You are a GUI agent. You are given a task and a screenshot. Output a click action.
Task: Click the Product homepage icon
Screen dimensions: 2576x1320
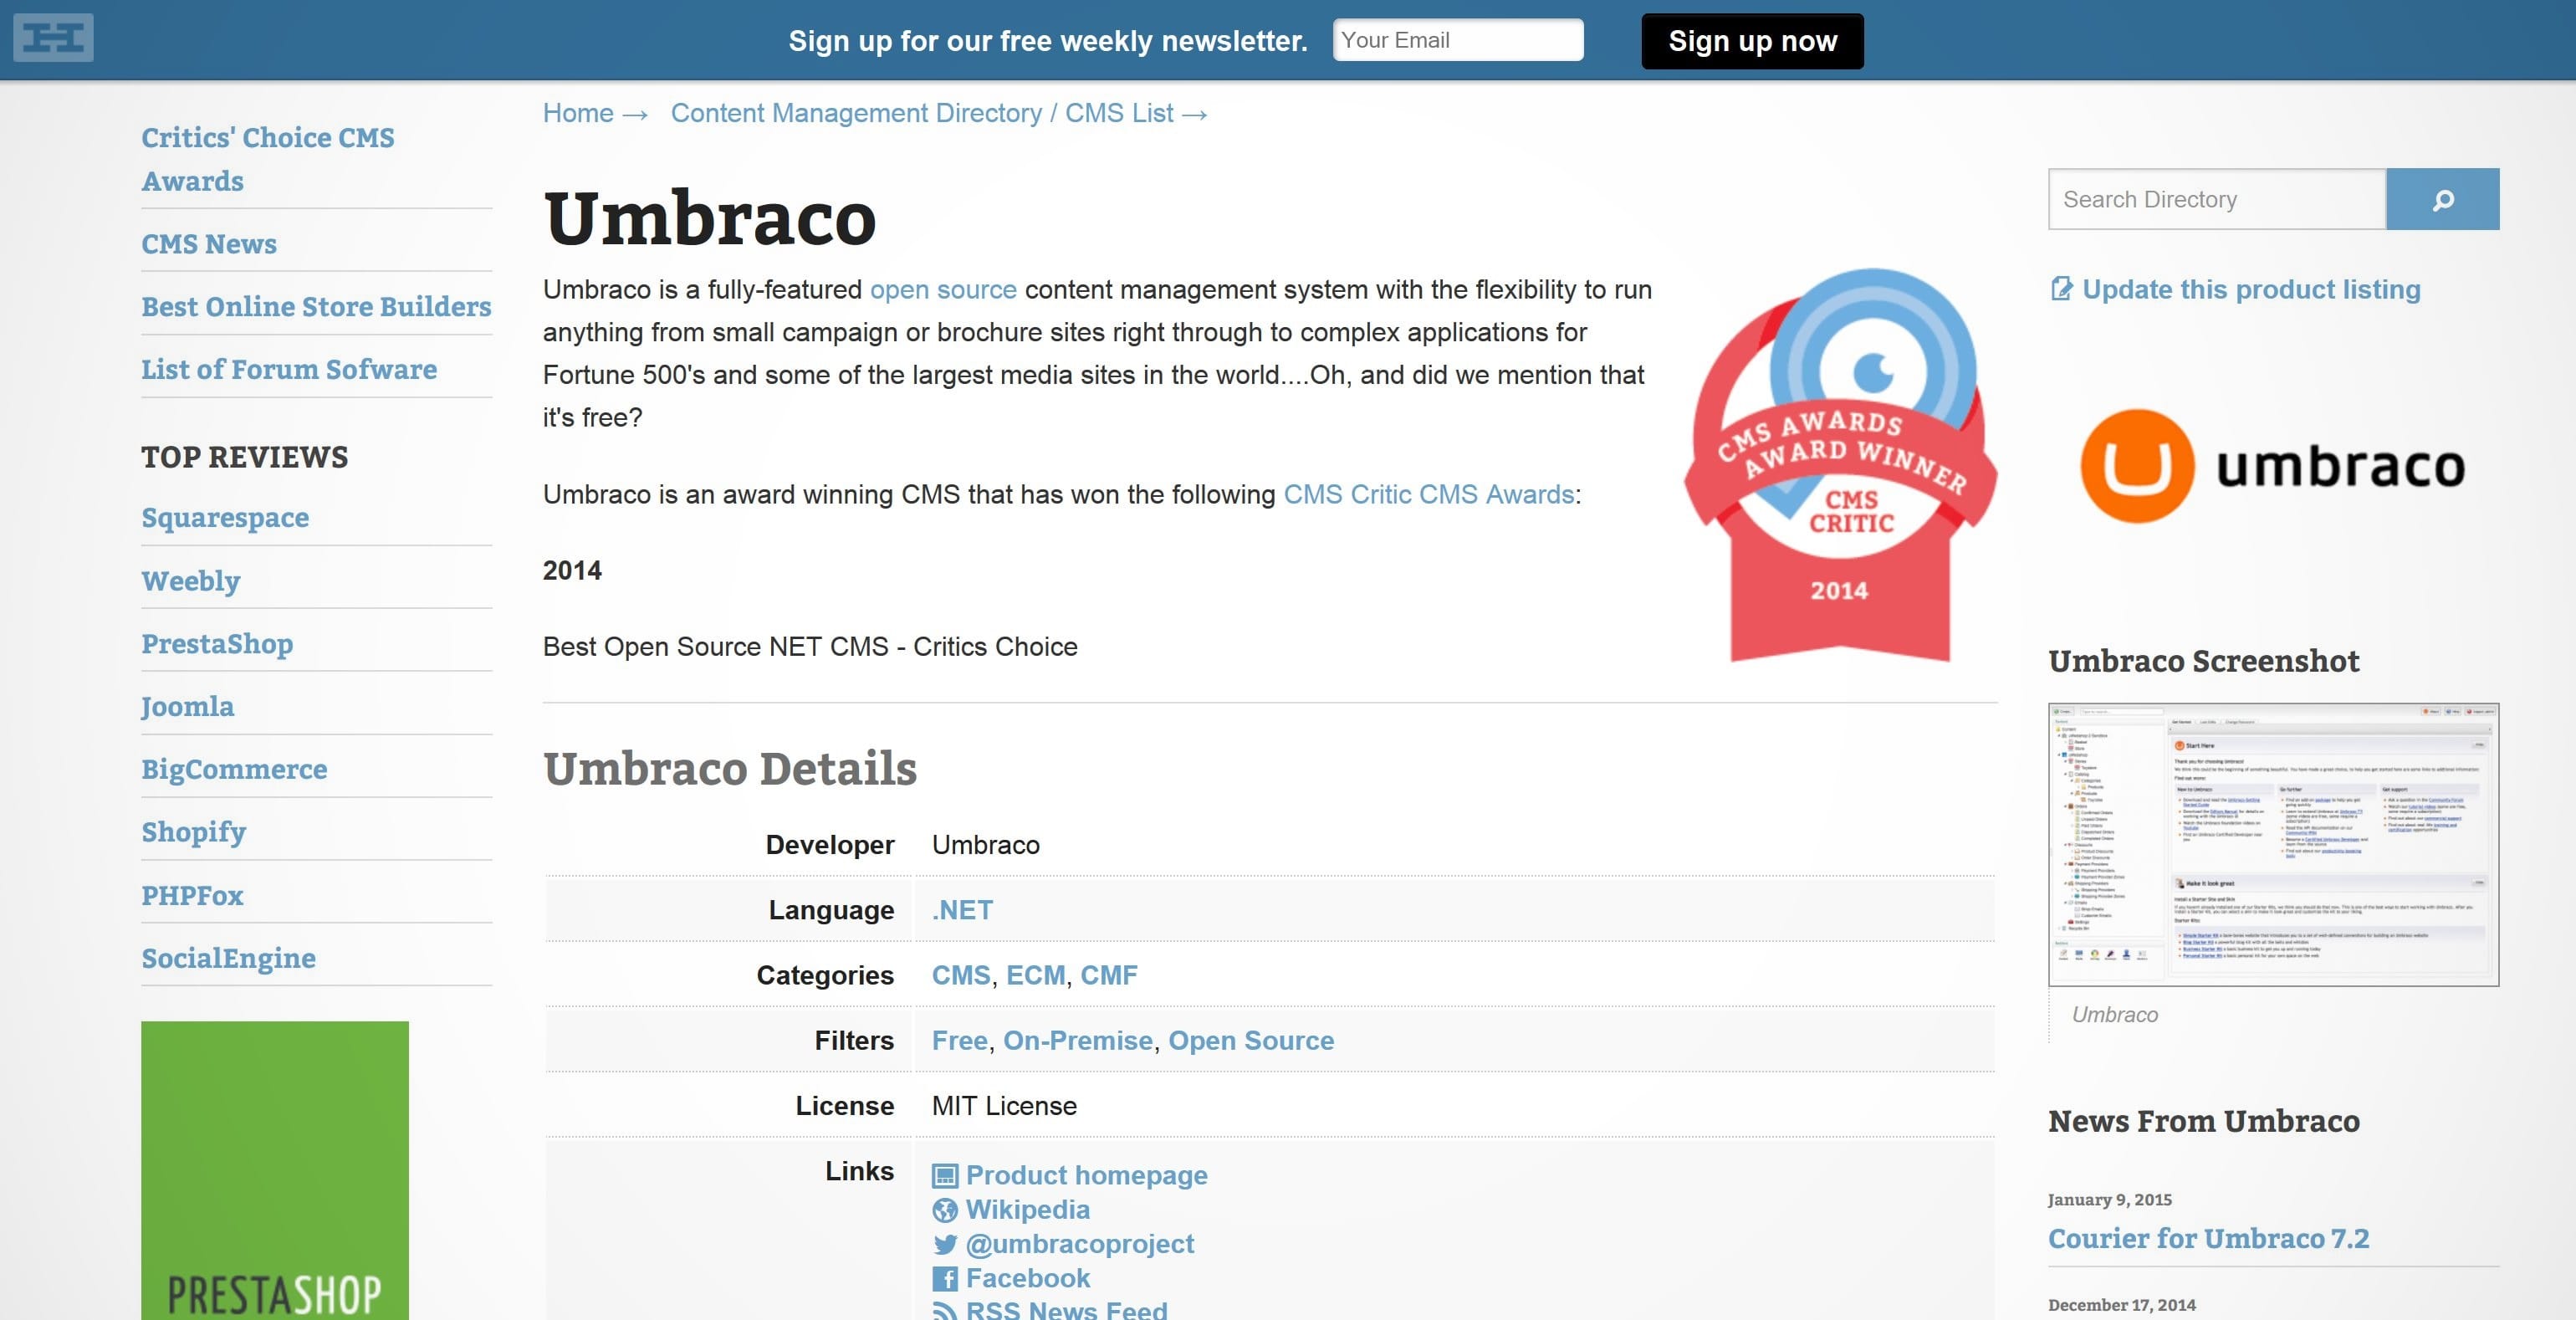coord(945,1176)
